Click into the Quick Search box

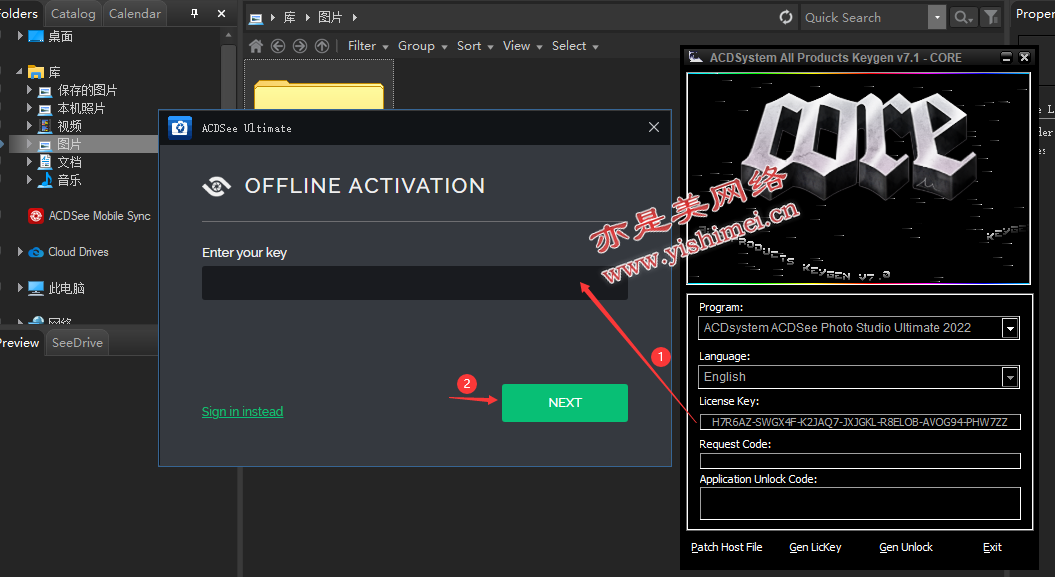[864, 17]
